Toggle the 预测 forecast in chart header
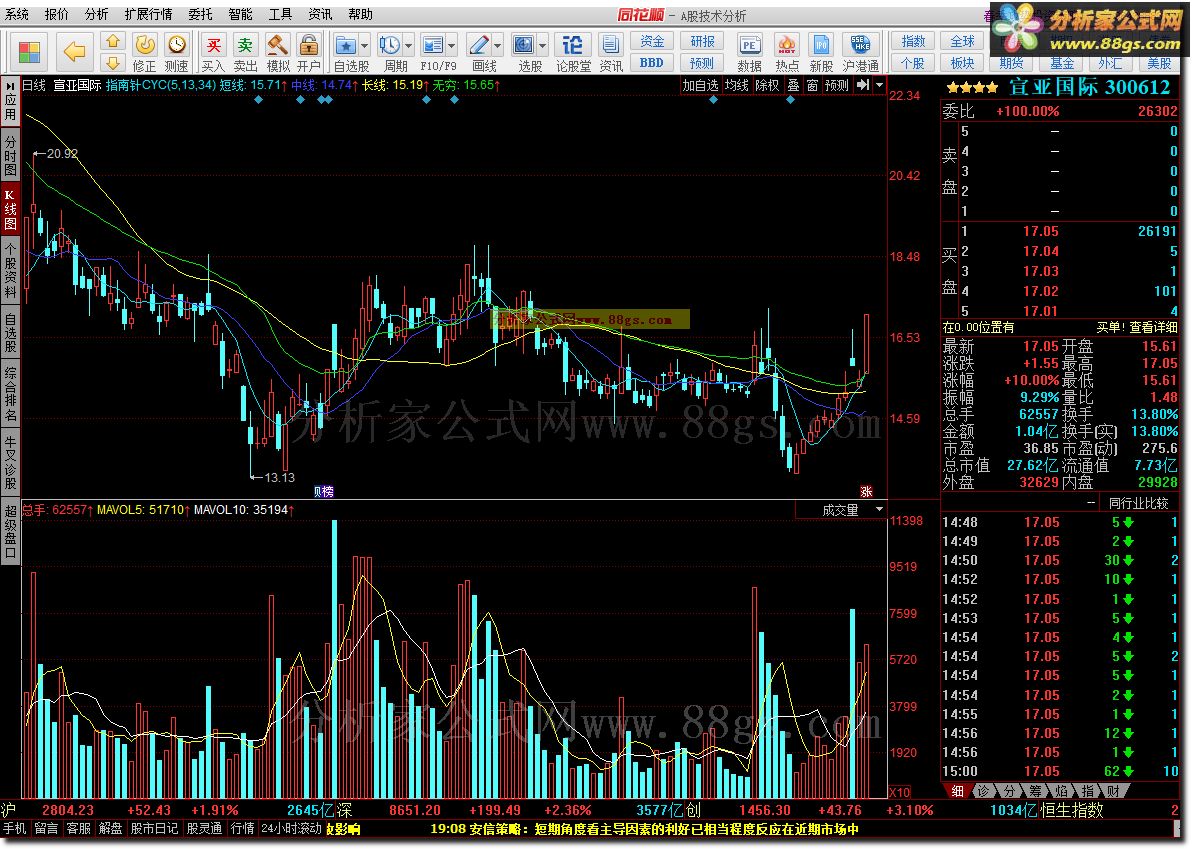This screenshot has height=849, width=1192. pos(837,85)
